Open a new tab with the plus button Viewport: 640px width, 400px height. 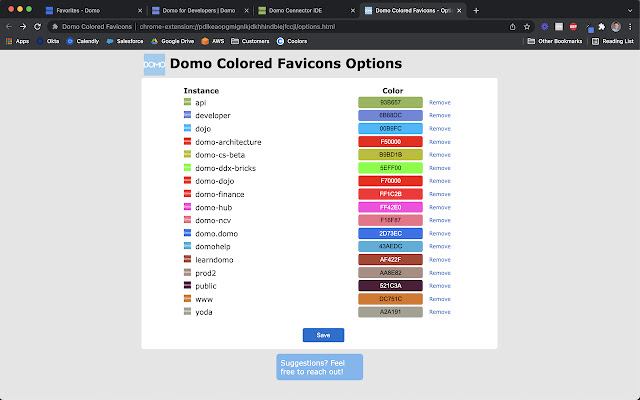tap(476, 11)
